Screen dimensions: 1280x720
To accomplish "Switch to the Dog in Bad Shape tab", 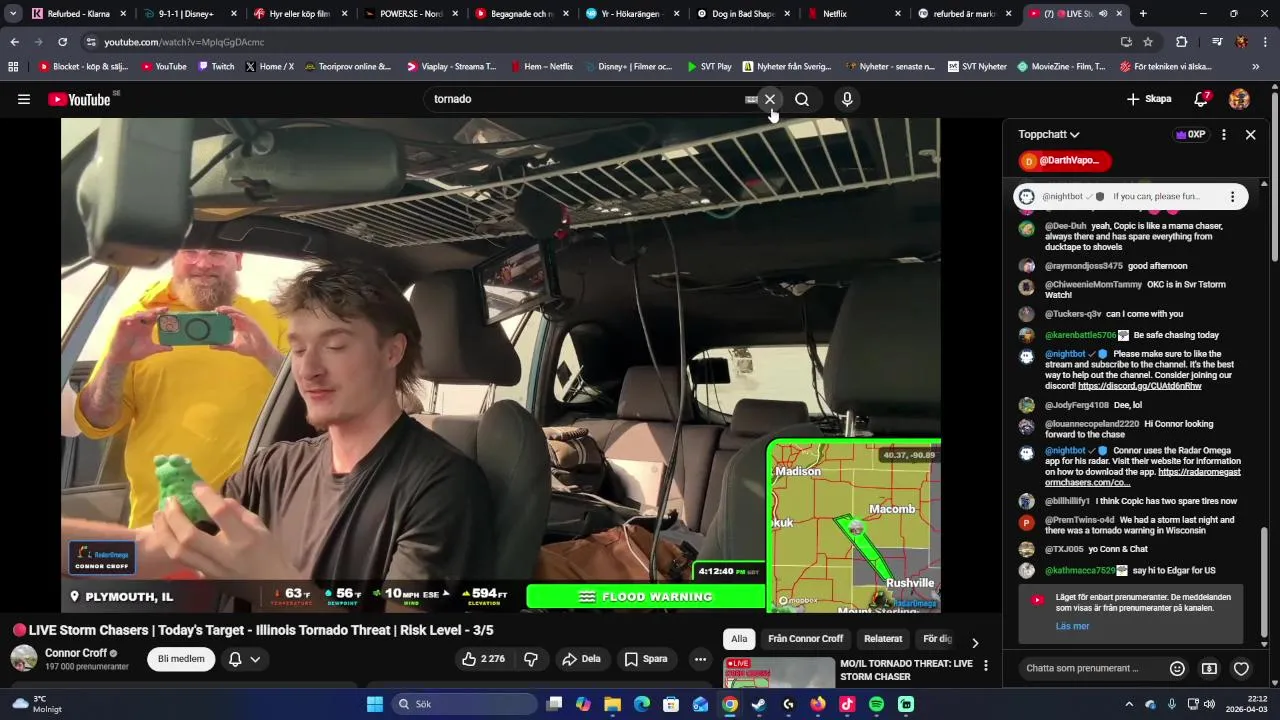I will [744, 14].
